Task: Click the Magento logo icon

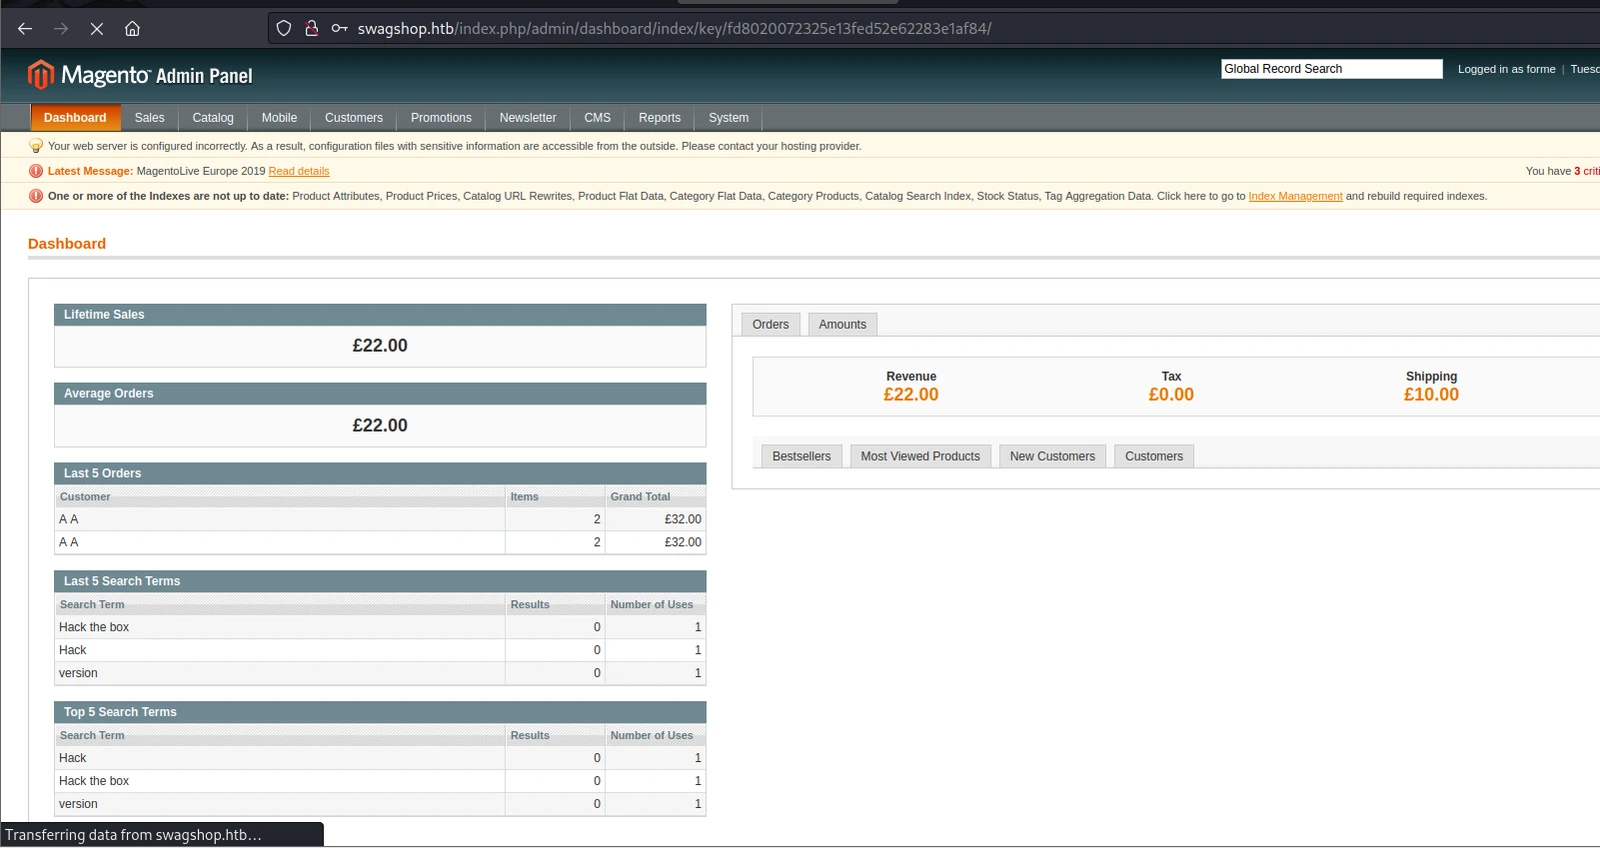Action: click(41, 75)
